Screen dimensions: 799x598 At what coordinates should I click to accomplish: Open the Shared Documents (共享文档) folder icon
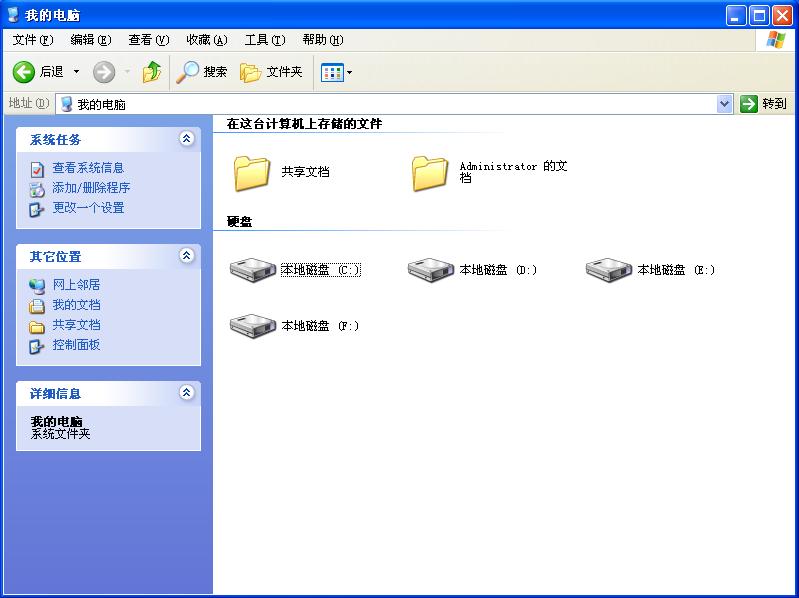(252, 172)
